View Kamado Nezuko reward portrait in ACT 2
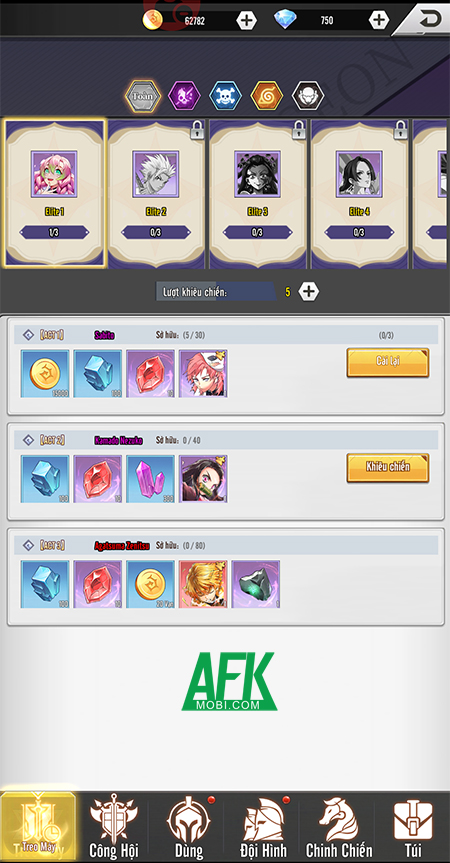Screen dimensions: 450x863 pyautogui.click(x=203, y=479)
